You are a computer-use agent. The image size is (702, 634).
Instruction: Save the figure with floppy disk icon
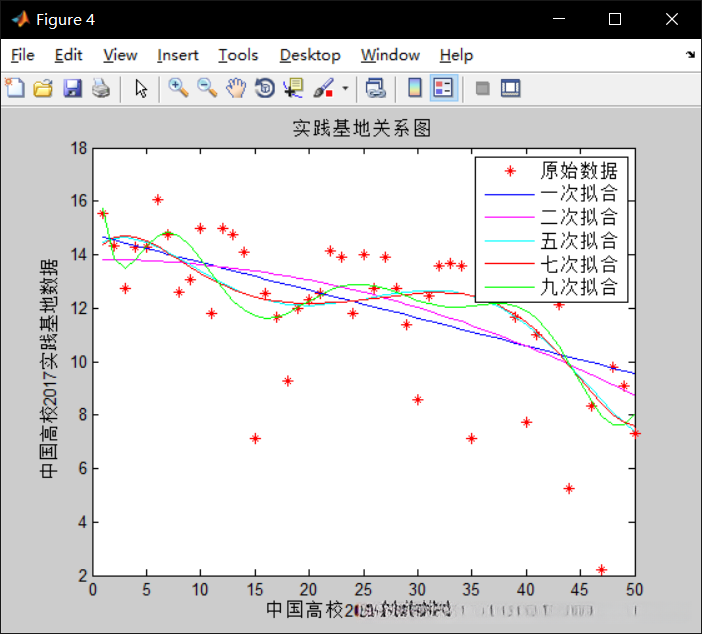[72, 88]
